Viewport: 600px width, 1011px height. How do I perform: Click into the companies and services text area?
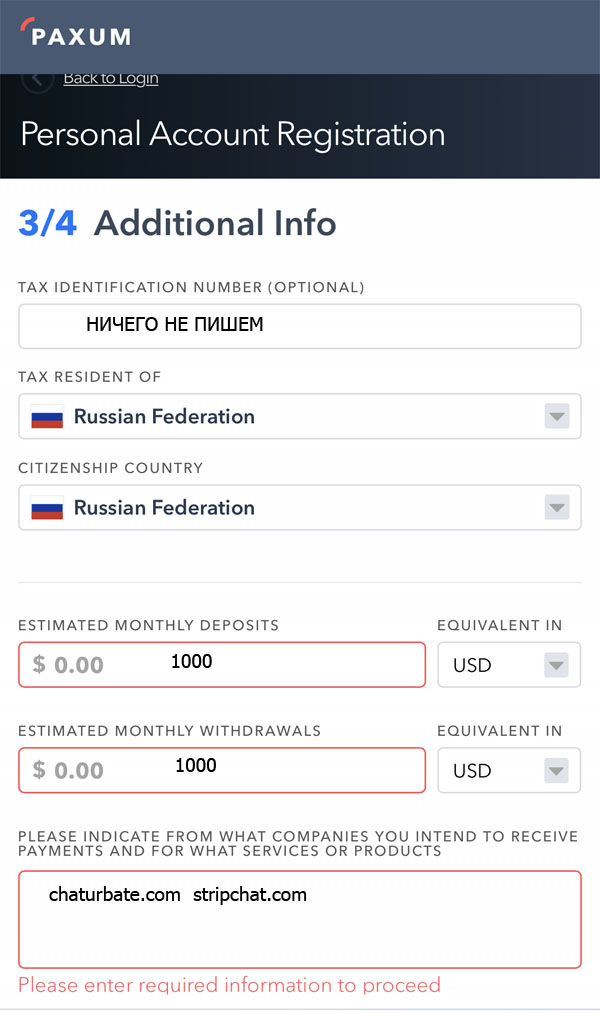pyautogui.click(x=300, y=919)
